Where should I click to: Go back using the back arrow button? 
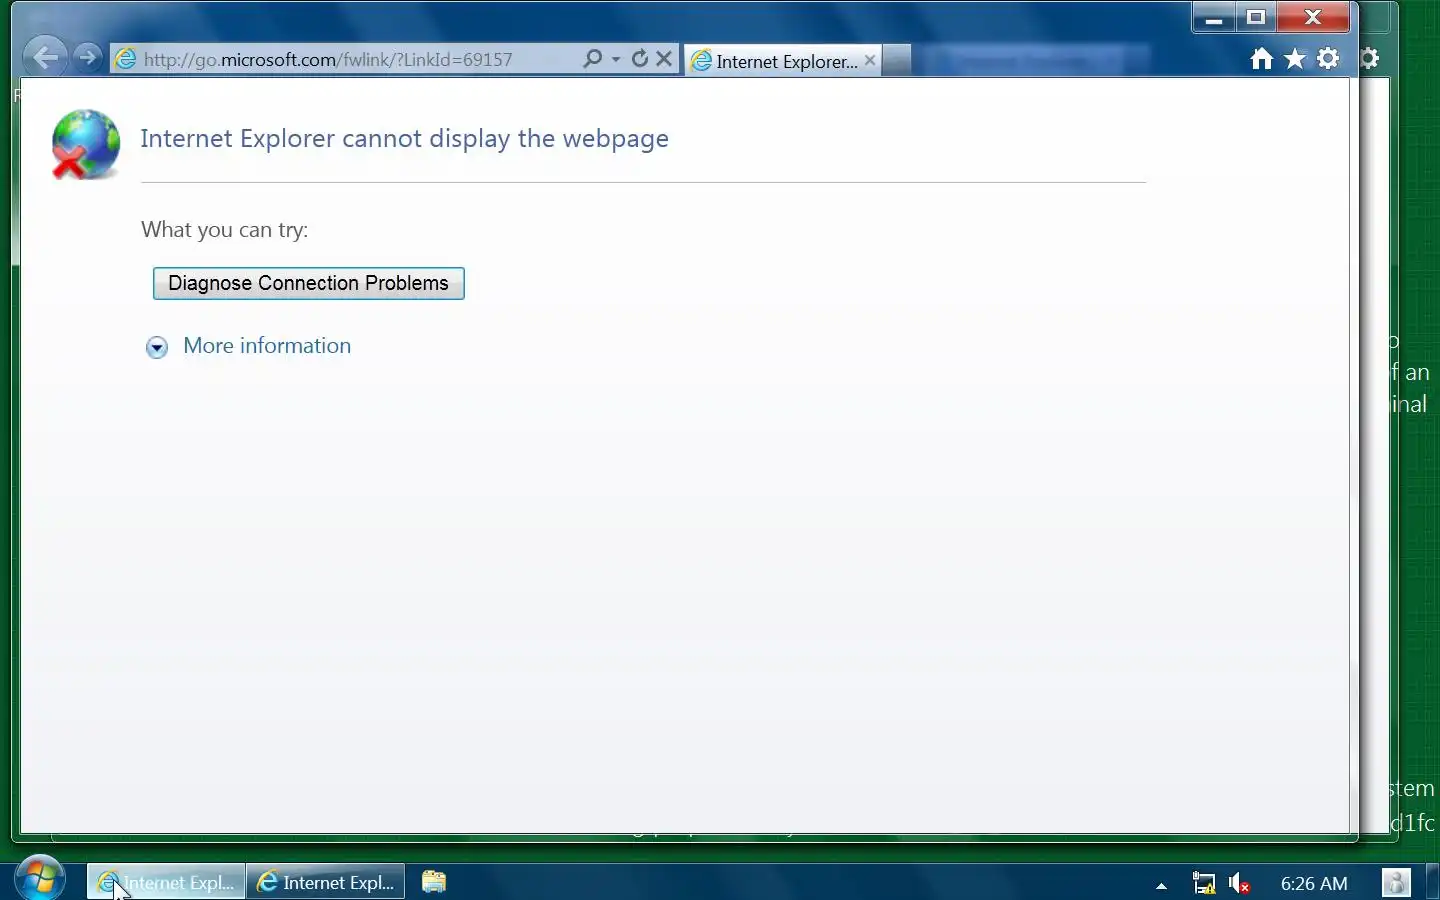pos(46,57)
